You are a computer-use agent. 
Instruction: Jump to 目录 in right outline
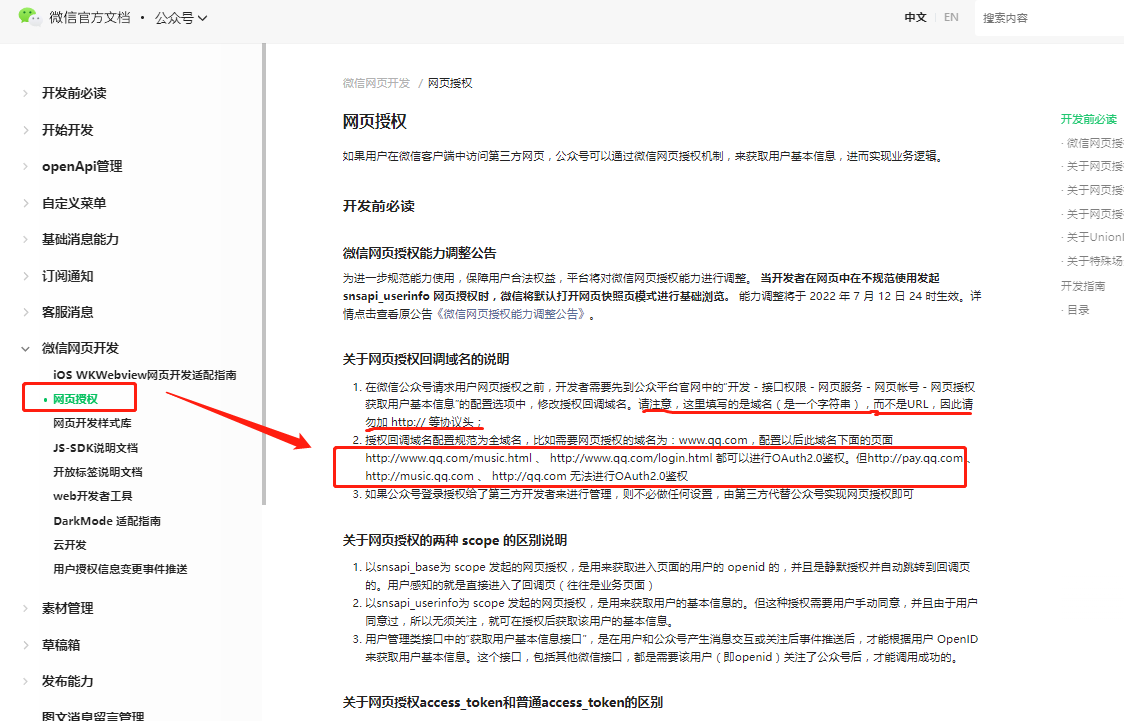(1078, 310)
